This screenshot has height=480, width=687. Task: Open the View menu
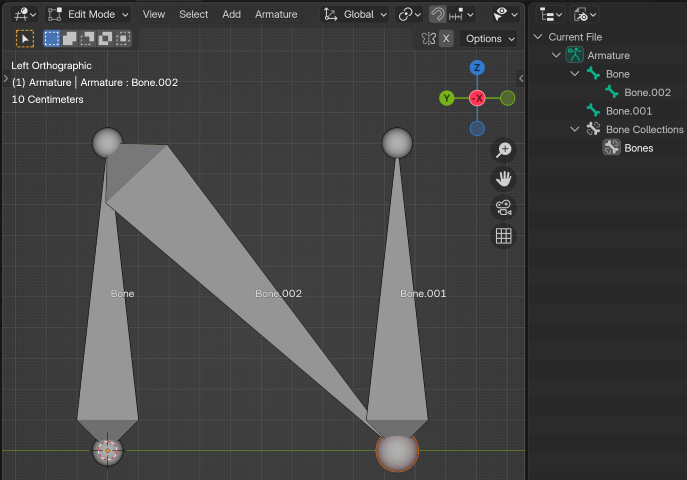click(154, 14)
